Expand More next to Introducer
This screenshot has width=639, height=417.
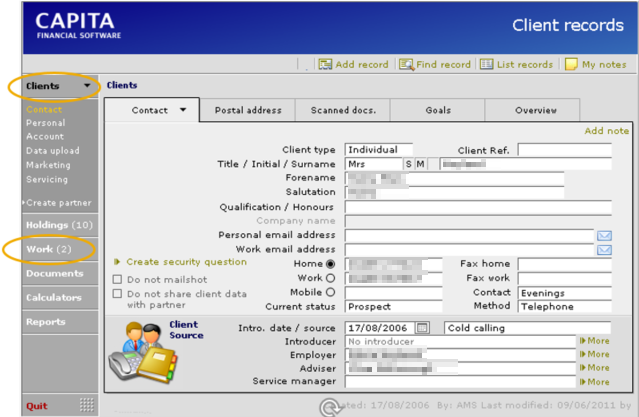pos(595,341)
